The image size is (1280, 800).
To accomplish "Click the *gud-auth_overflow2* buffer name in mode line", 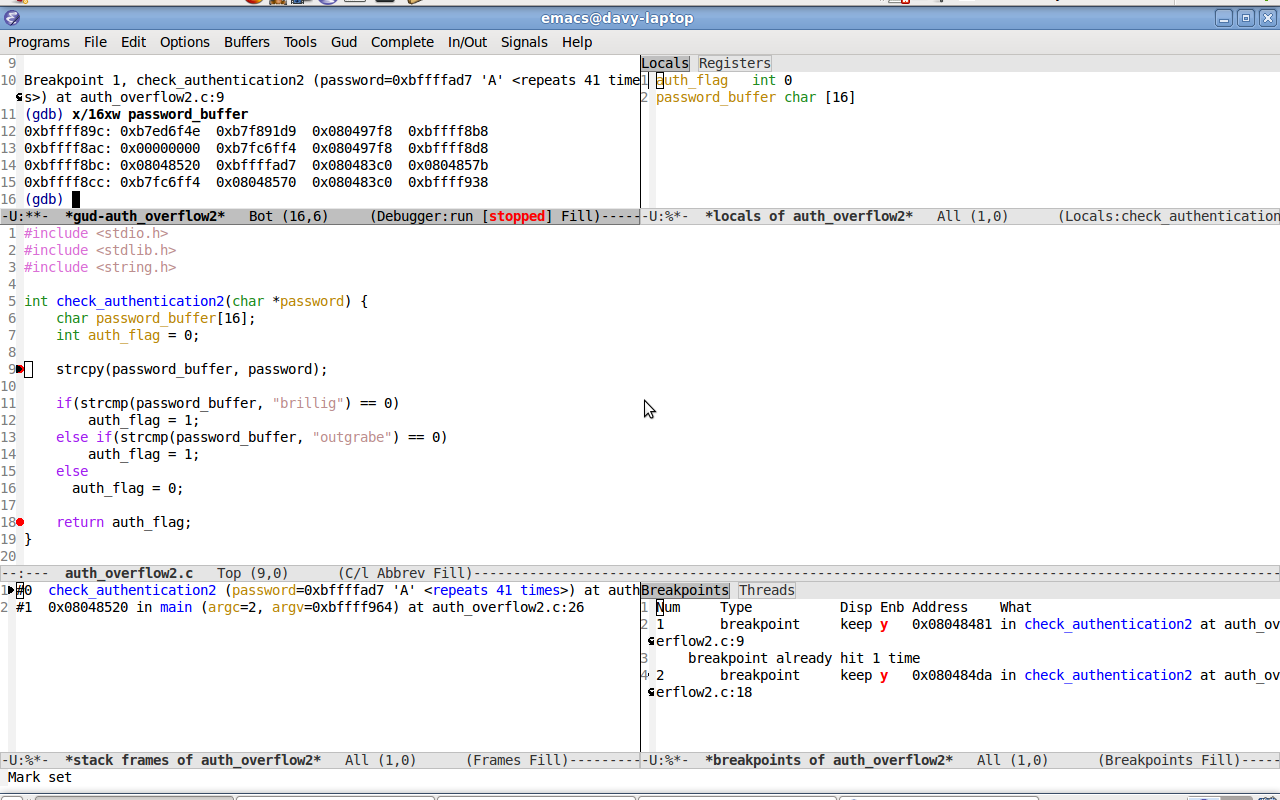I will (x=145, y=216).
